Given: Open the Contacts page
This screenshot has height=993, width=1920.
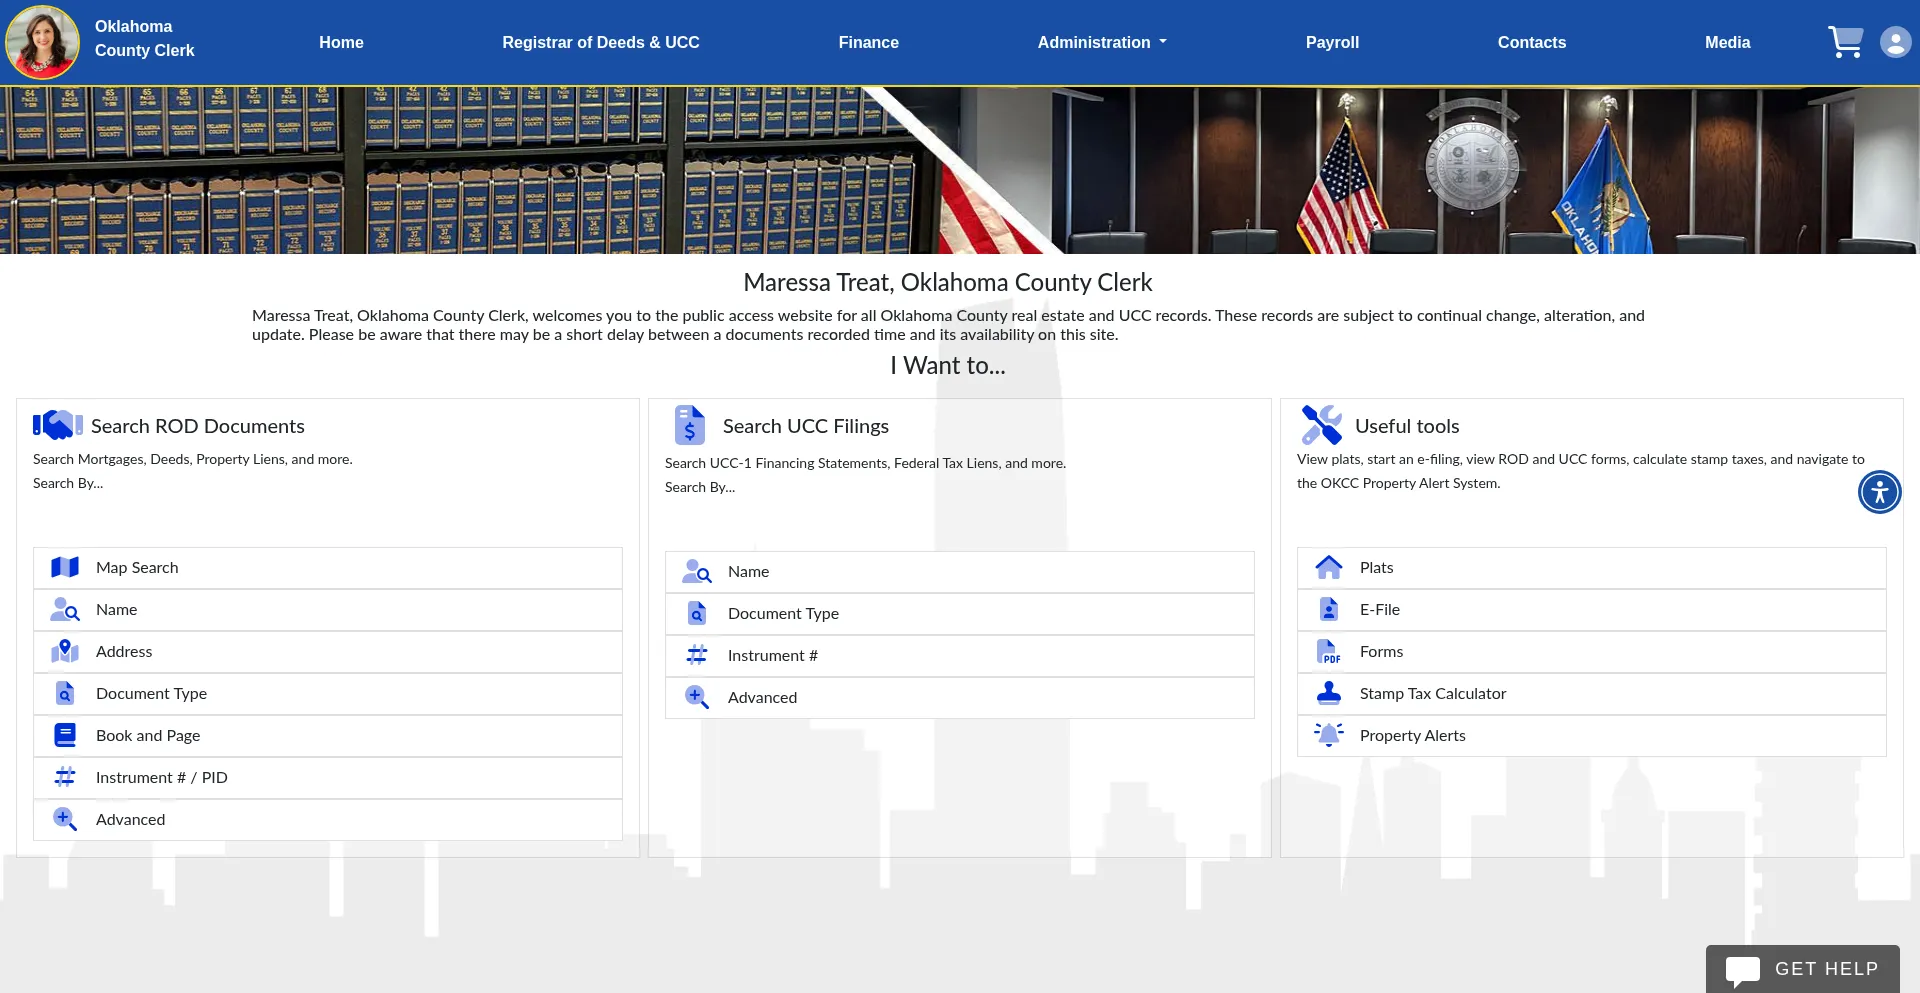Looking at the screenshot, I should [x=1531, y=42].
